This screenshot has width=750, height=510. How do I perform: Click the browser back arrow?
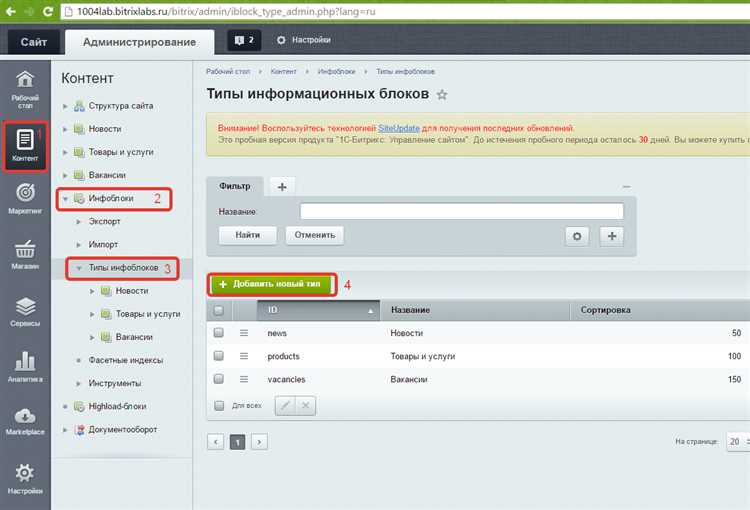click(x=11, y=11)
